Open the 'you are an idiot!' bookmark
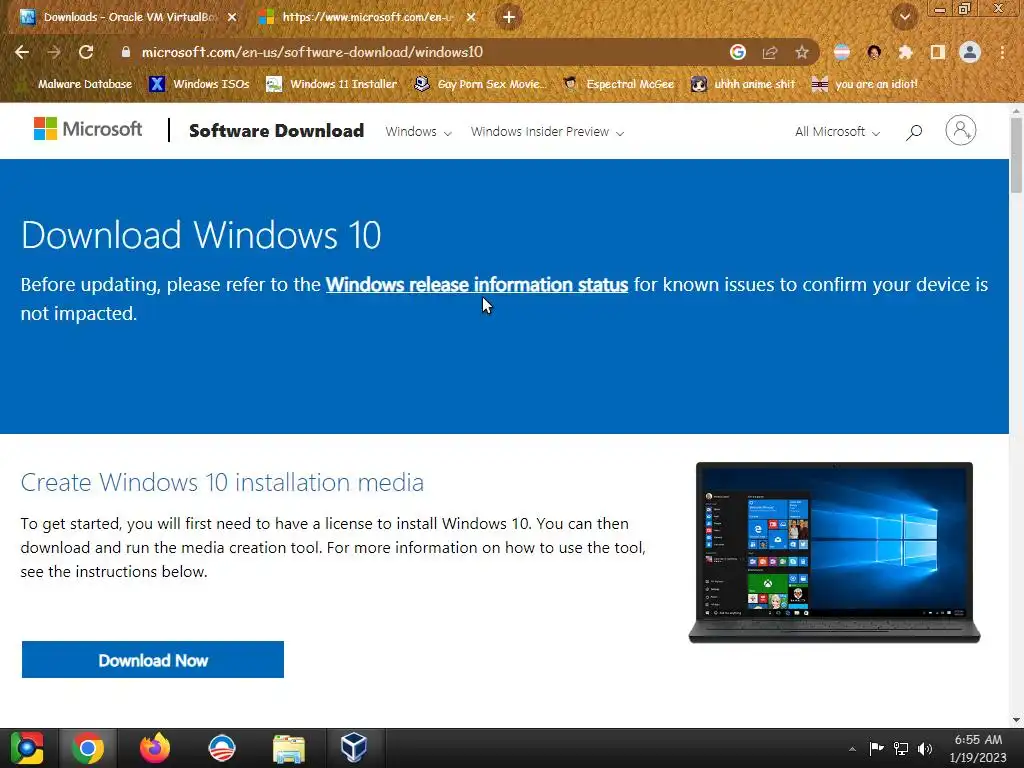The width and height of the screenshot is (1024, 768). tap(864, 84)
